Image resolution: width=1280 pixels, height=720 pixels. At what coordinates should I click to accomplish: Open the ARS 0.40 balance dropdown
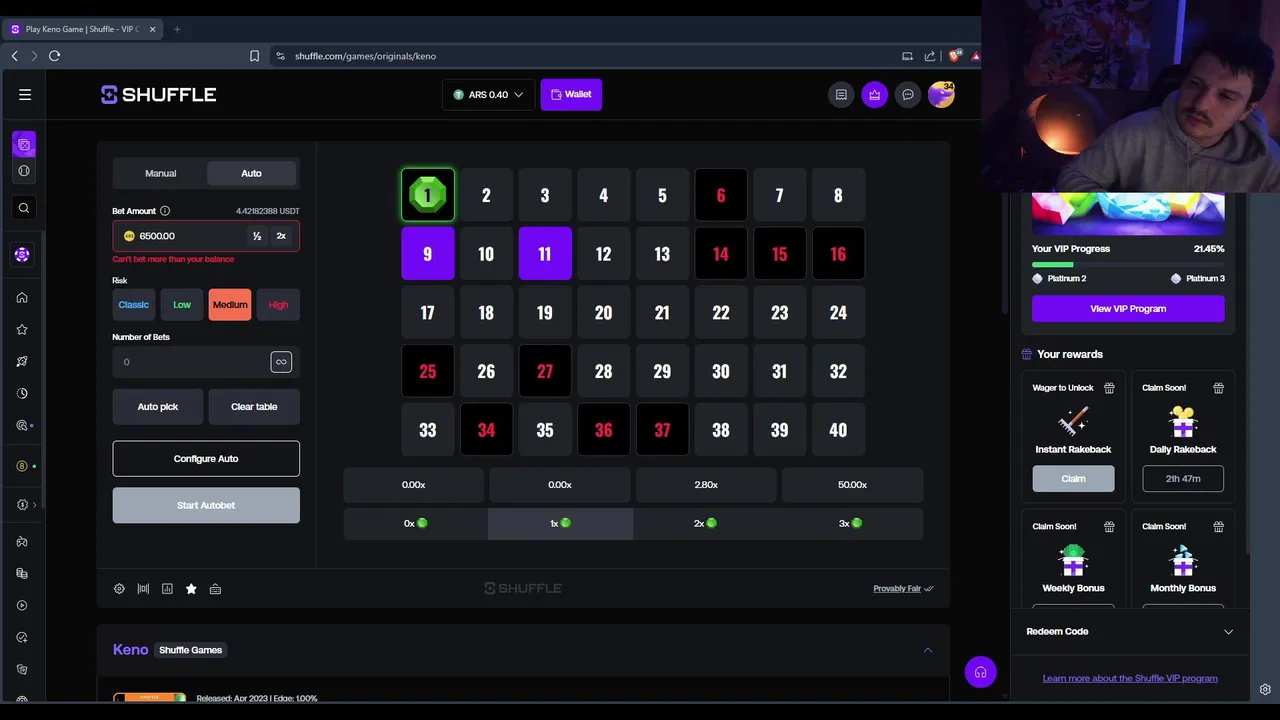click(488, 95)
